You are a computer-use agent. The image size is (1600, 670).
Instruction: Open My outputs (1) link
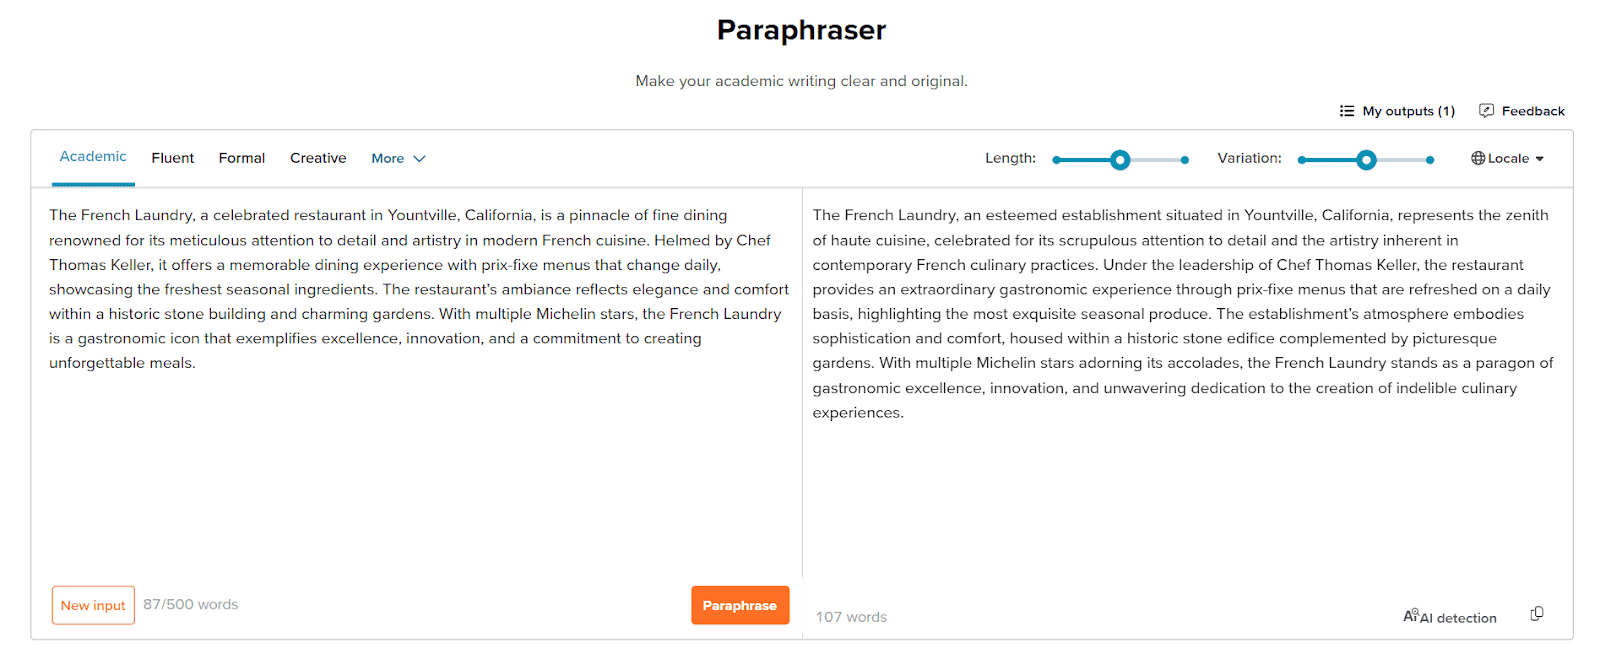click(1397, 111)
